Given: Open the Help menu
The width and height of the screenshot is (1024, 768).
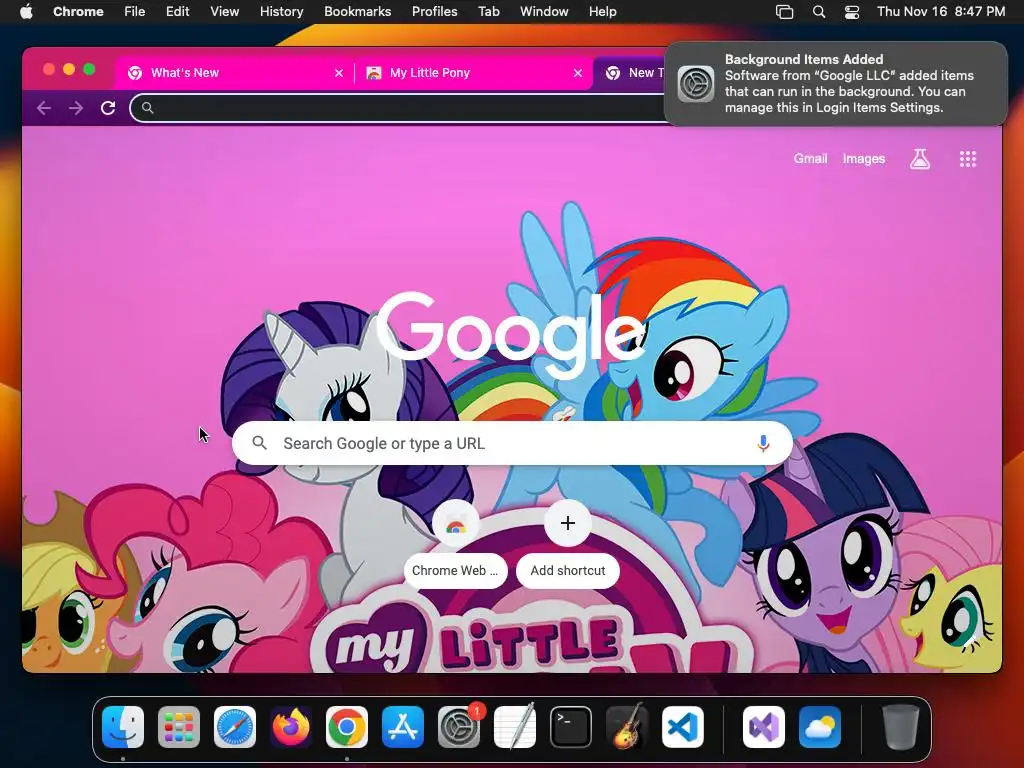Looking at the screenshot, I should [x=602, y=11].
